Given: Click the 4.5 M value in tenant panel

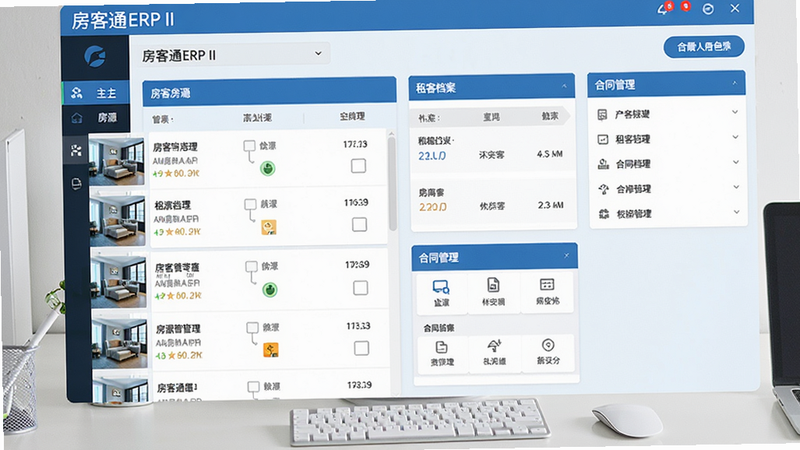Looking at the screenshot, I should [549, 154].
